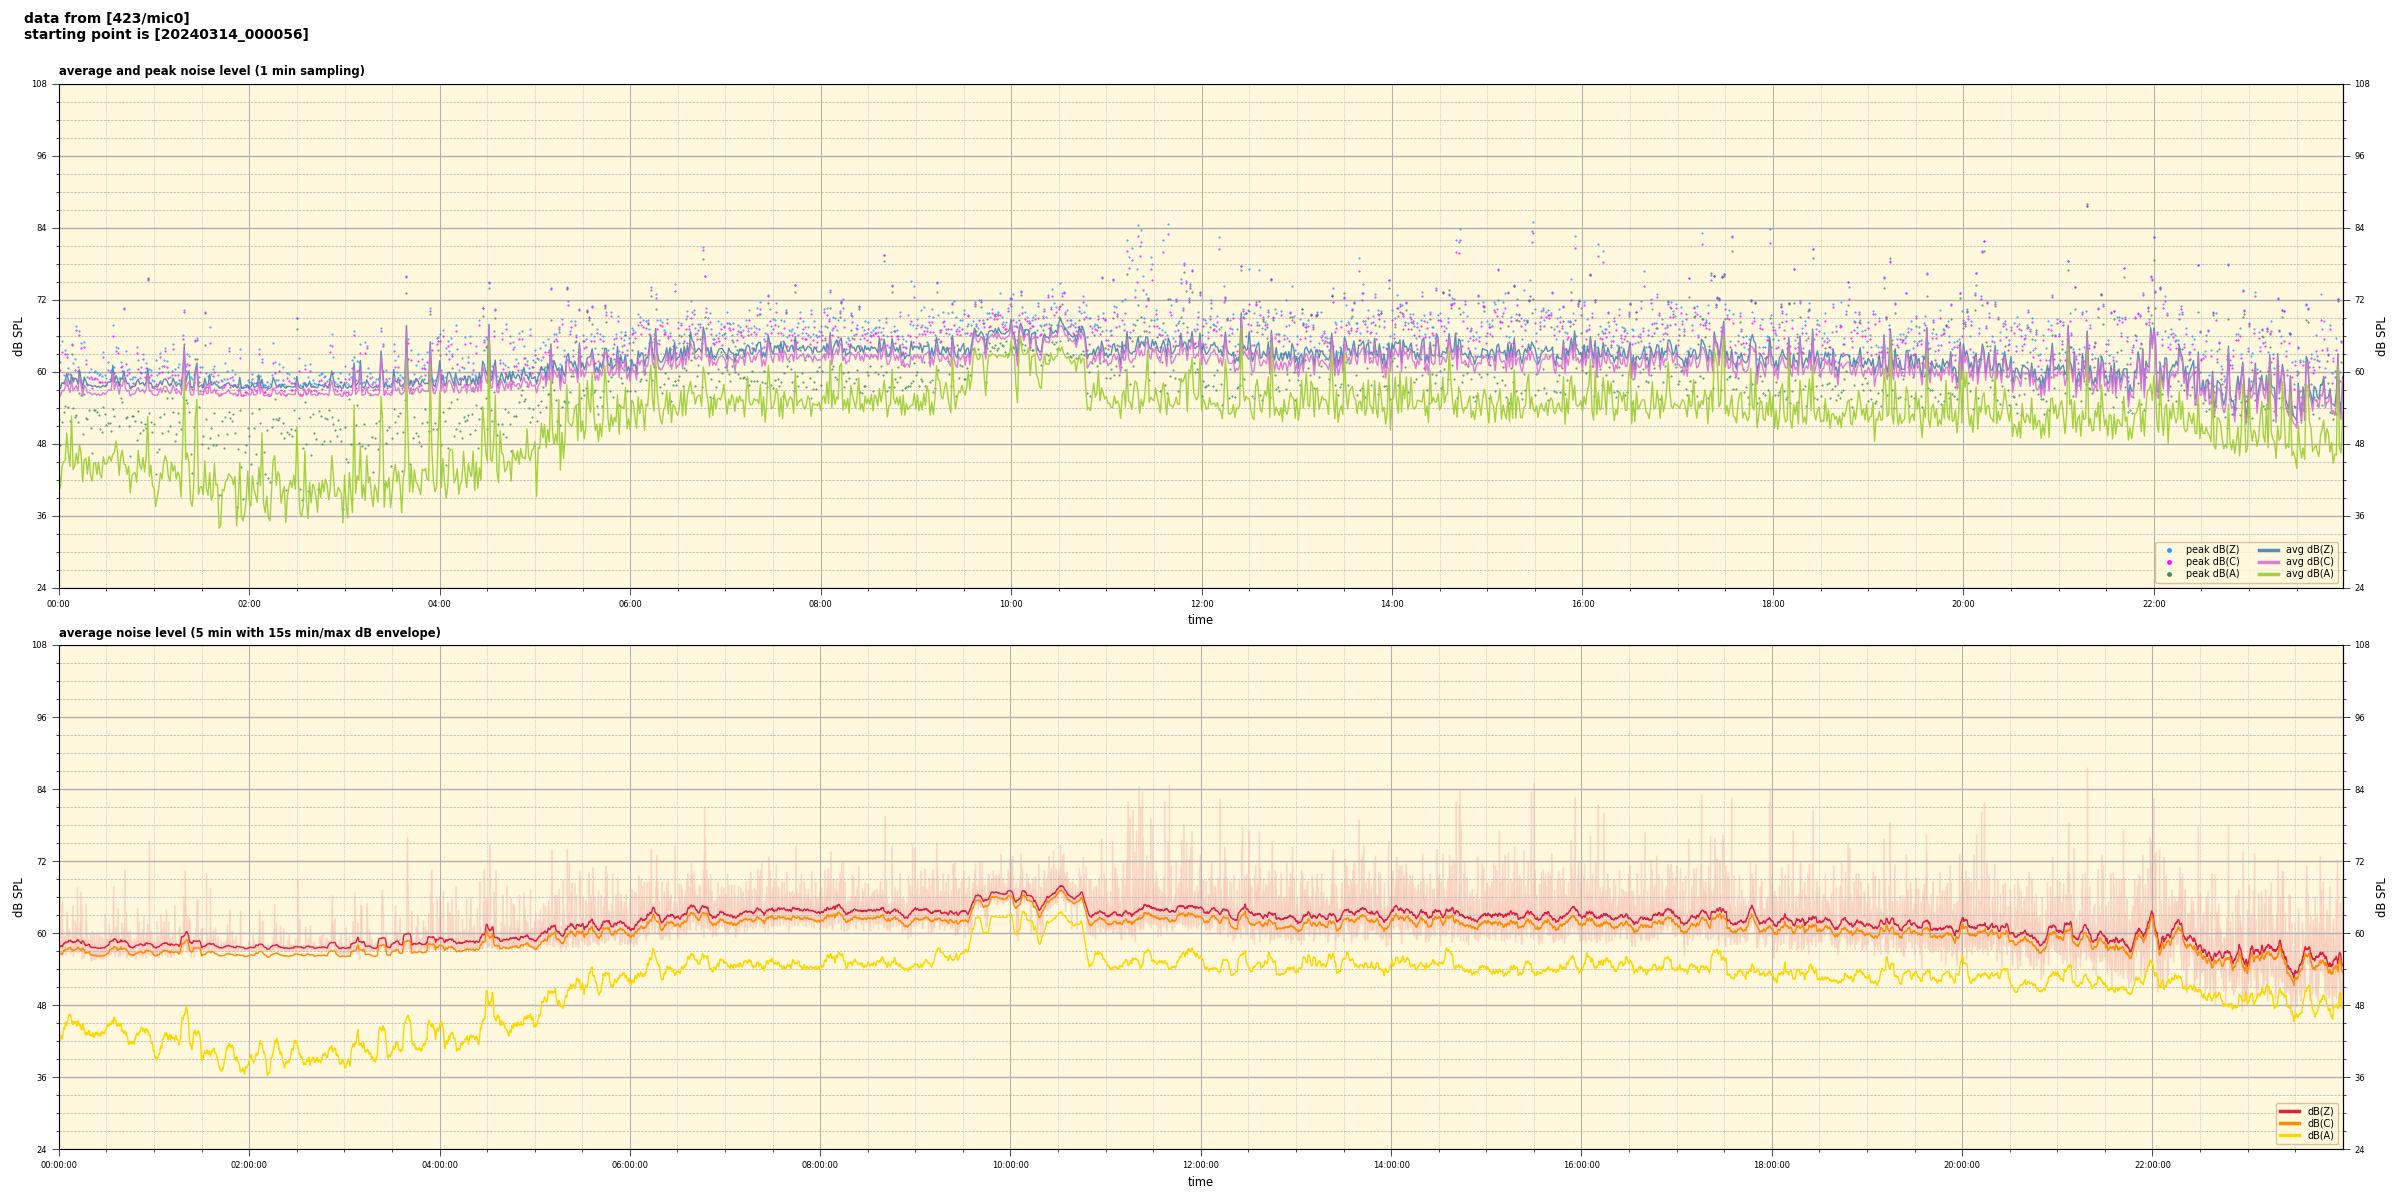Click the peak dB(A) legend marker

pyautogui.click(x=2169, y=574)
